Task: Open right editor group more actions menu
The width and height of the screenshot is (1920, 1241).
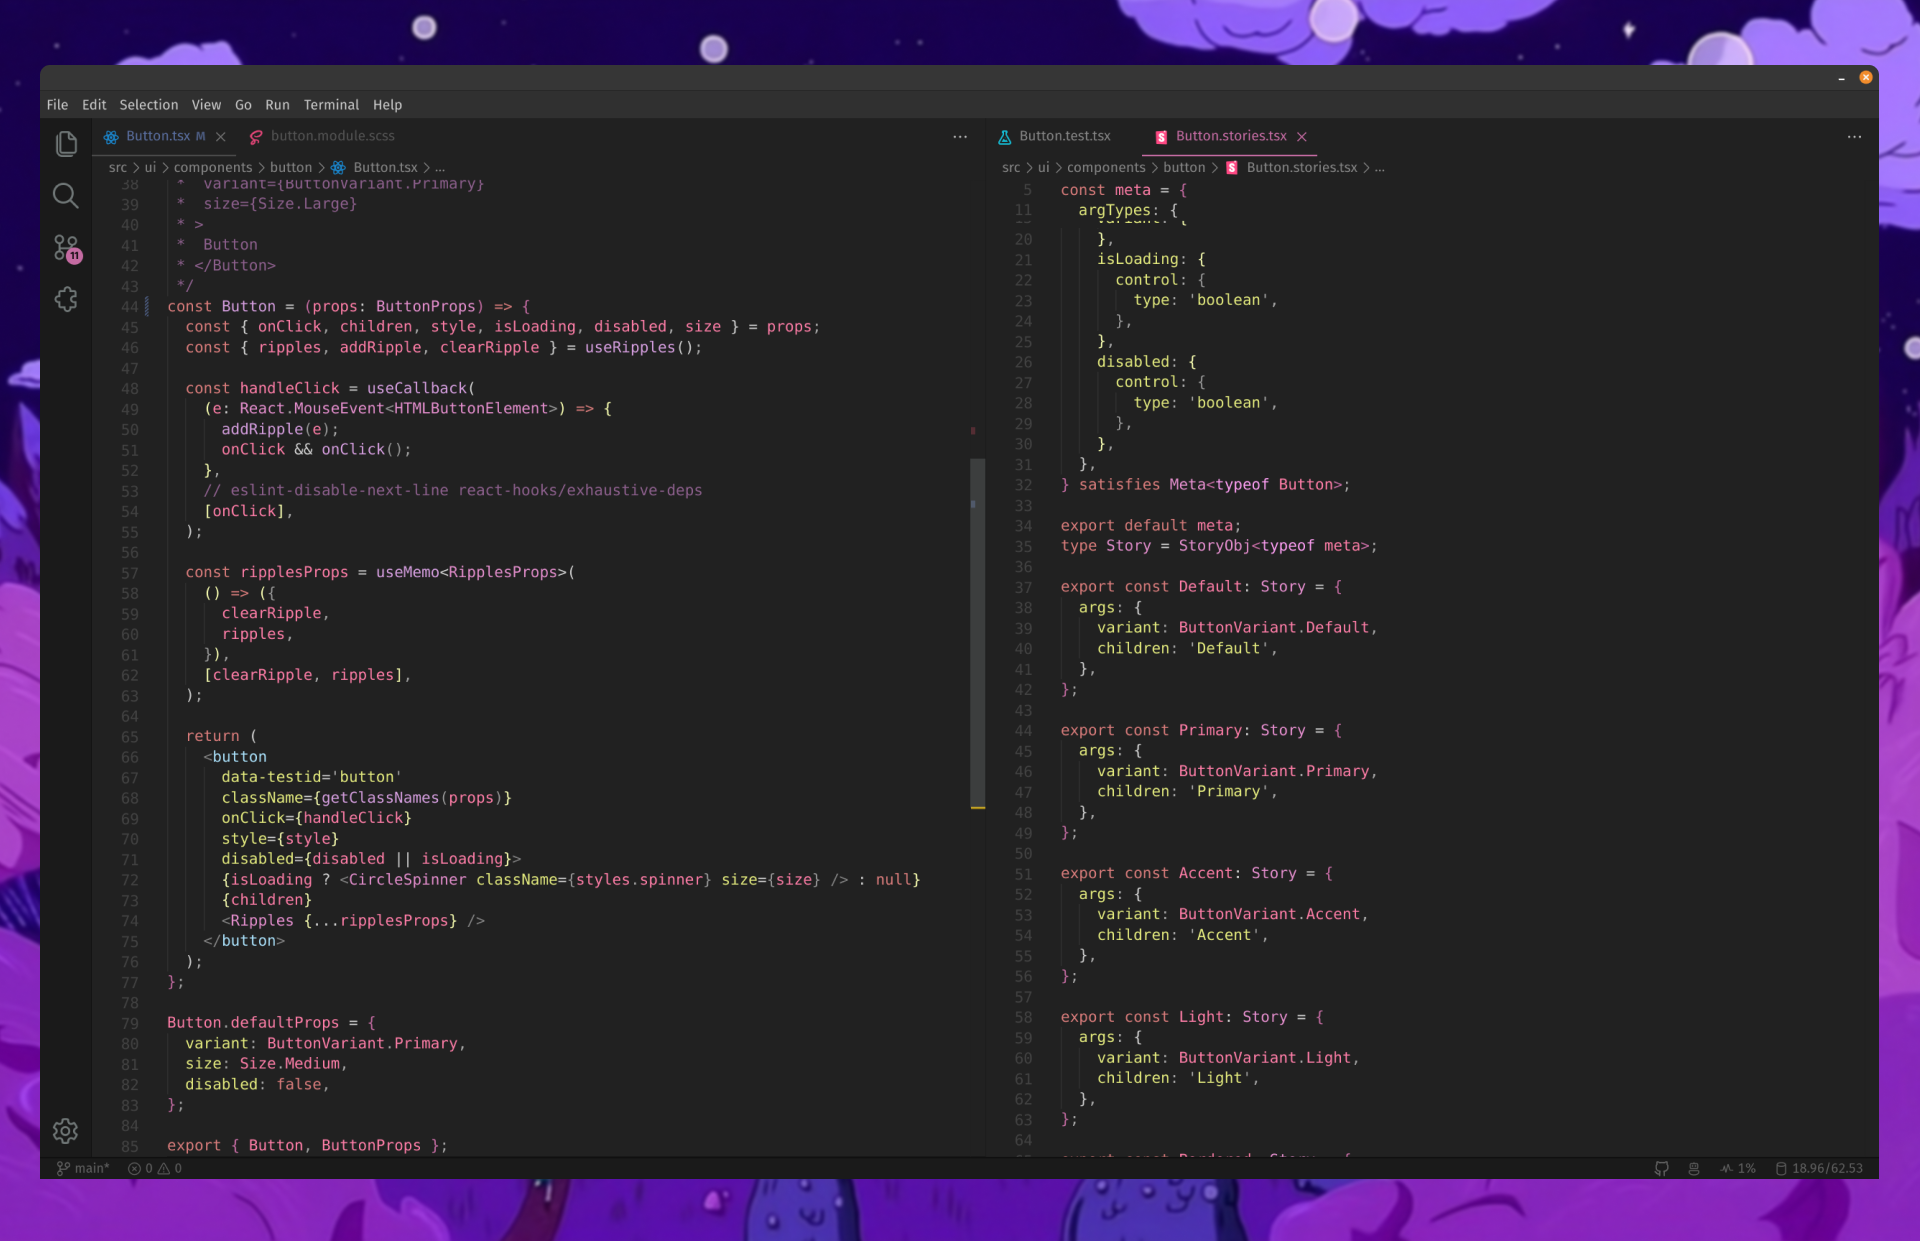Action: [x=1854, y=137]
